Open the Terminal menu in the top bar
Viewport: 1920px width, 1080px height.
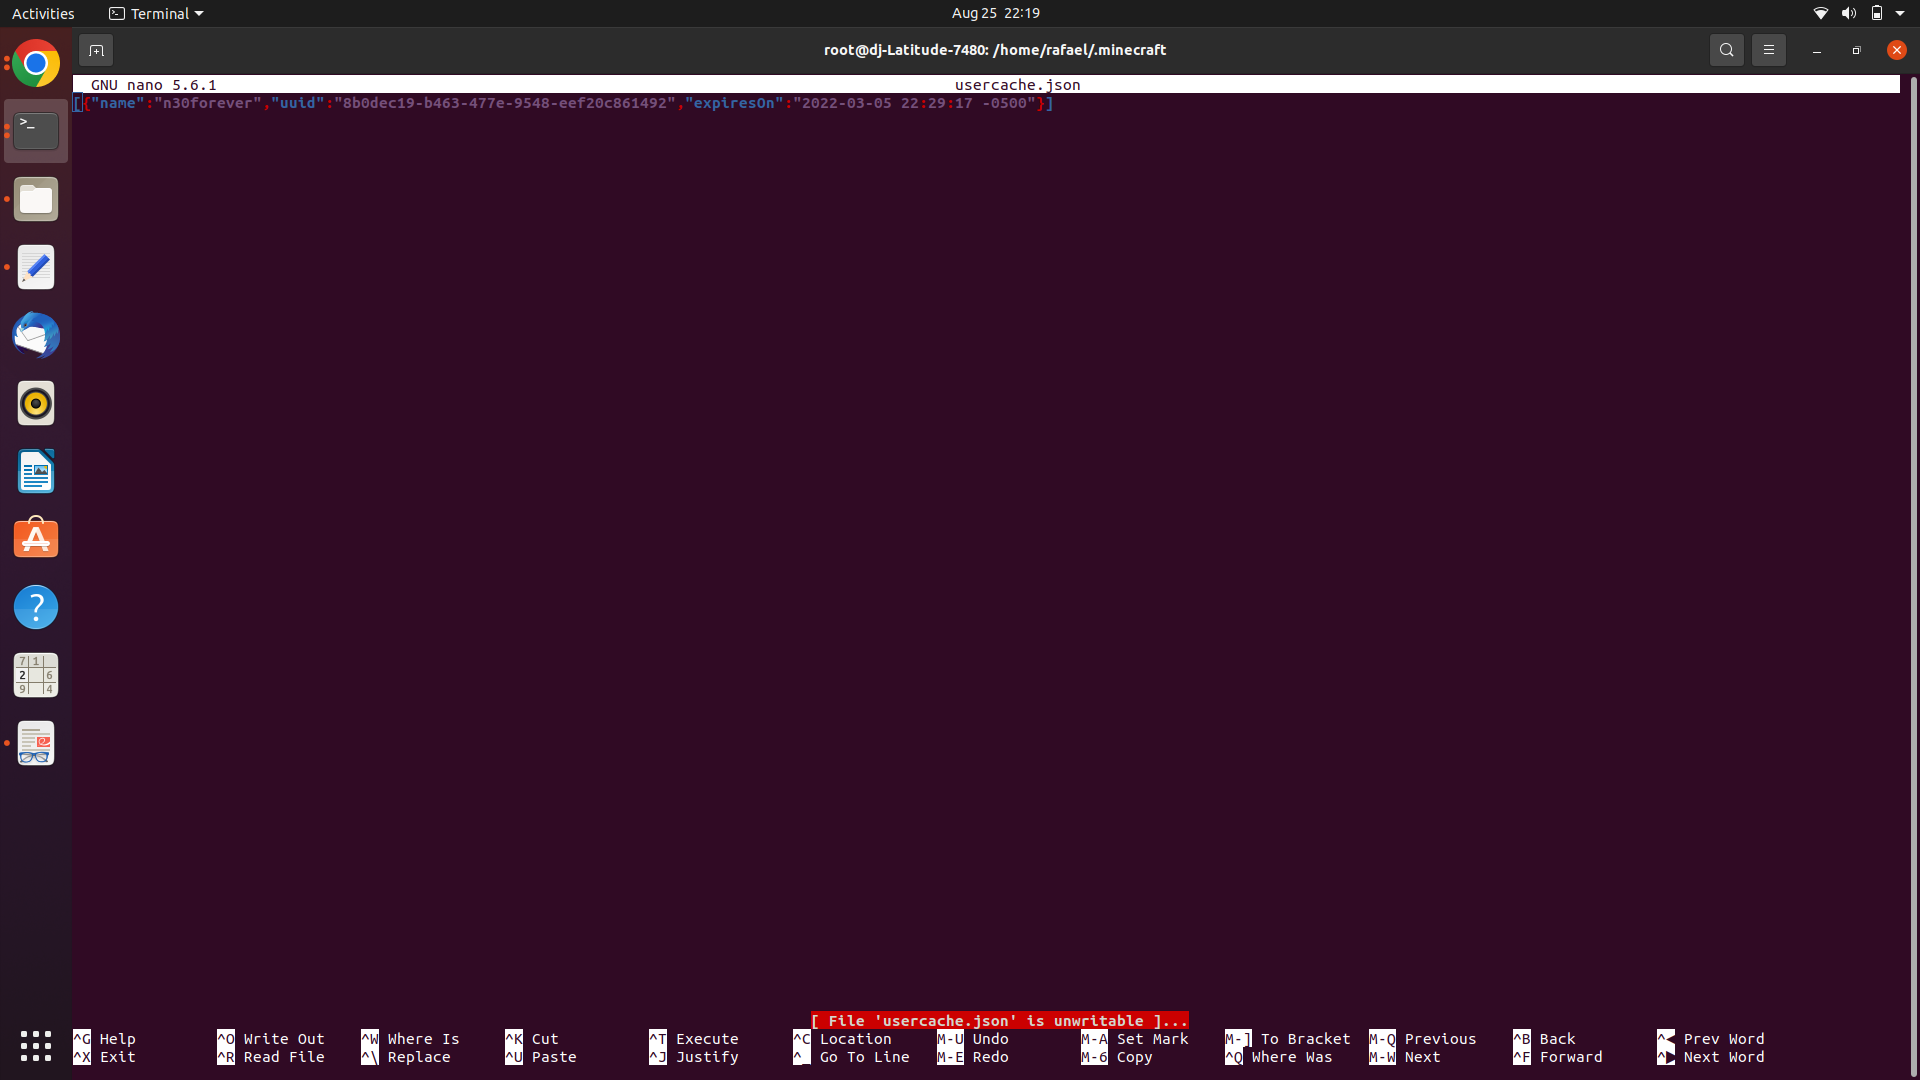pyautogui.click(x=155, y=13)
